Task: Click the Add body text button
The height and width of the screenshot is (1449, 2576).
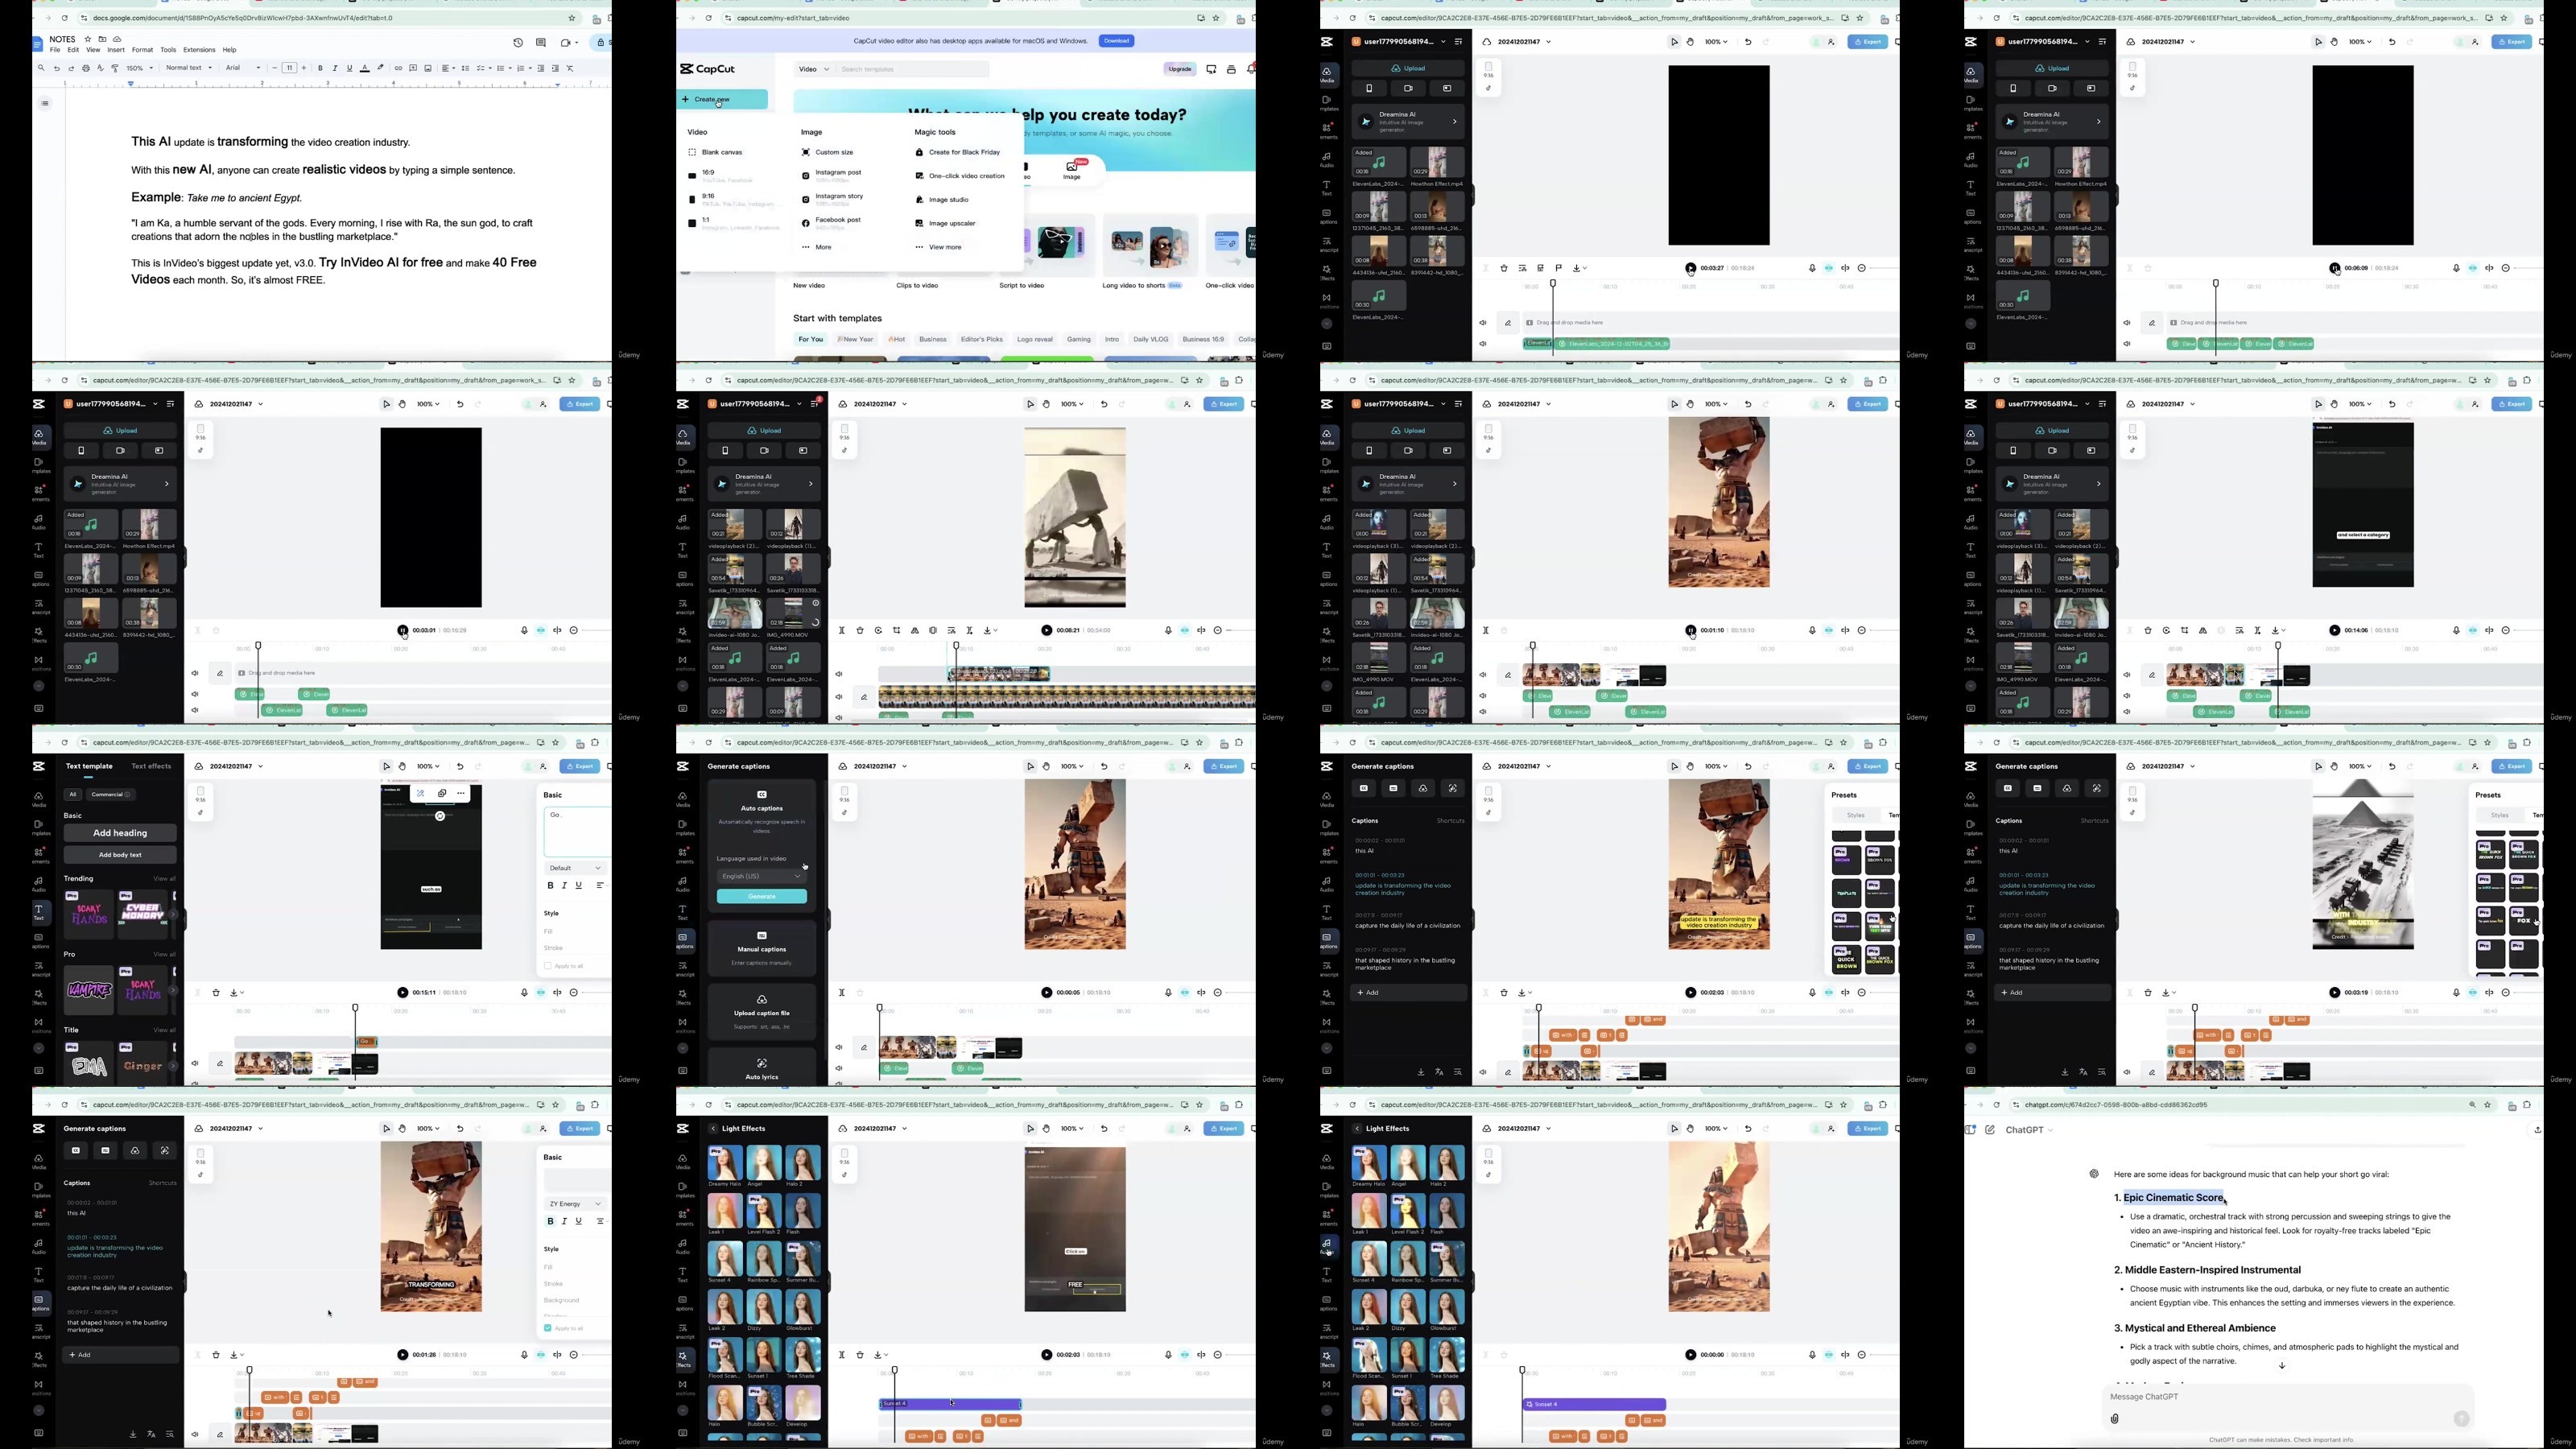Action: 120,855
